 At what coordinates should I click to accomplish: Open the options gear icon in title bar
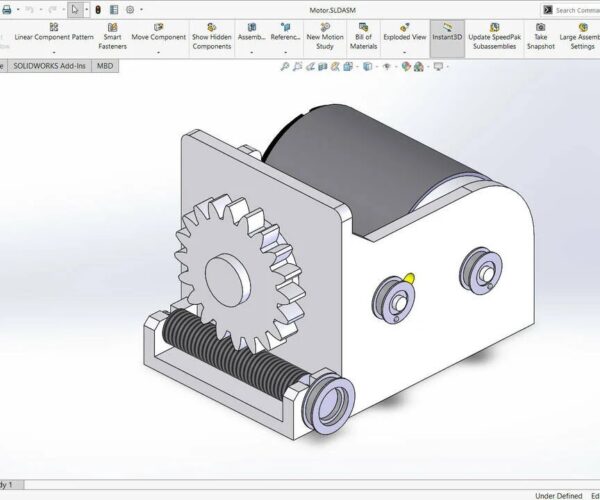[130, 9]
